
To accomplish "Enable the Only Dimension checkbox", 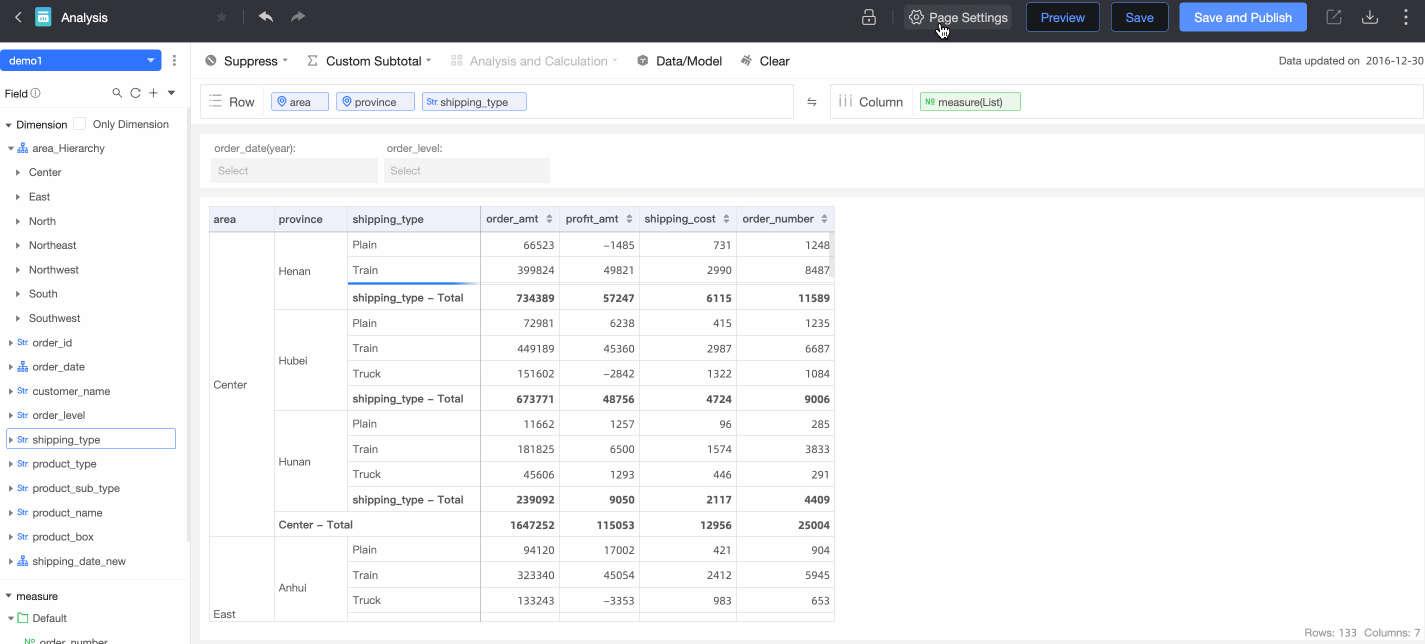I will click(80, 124).
